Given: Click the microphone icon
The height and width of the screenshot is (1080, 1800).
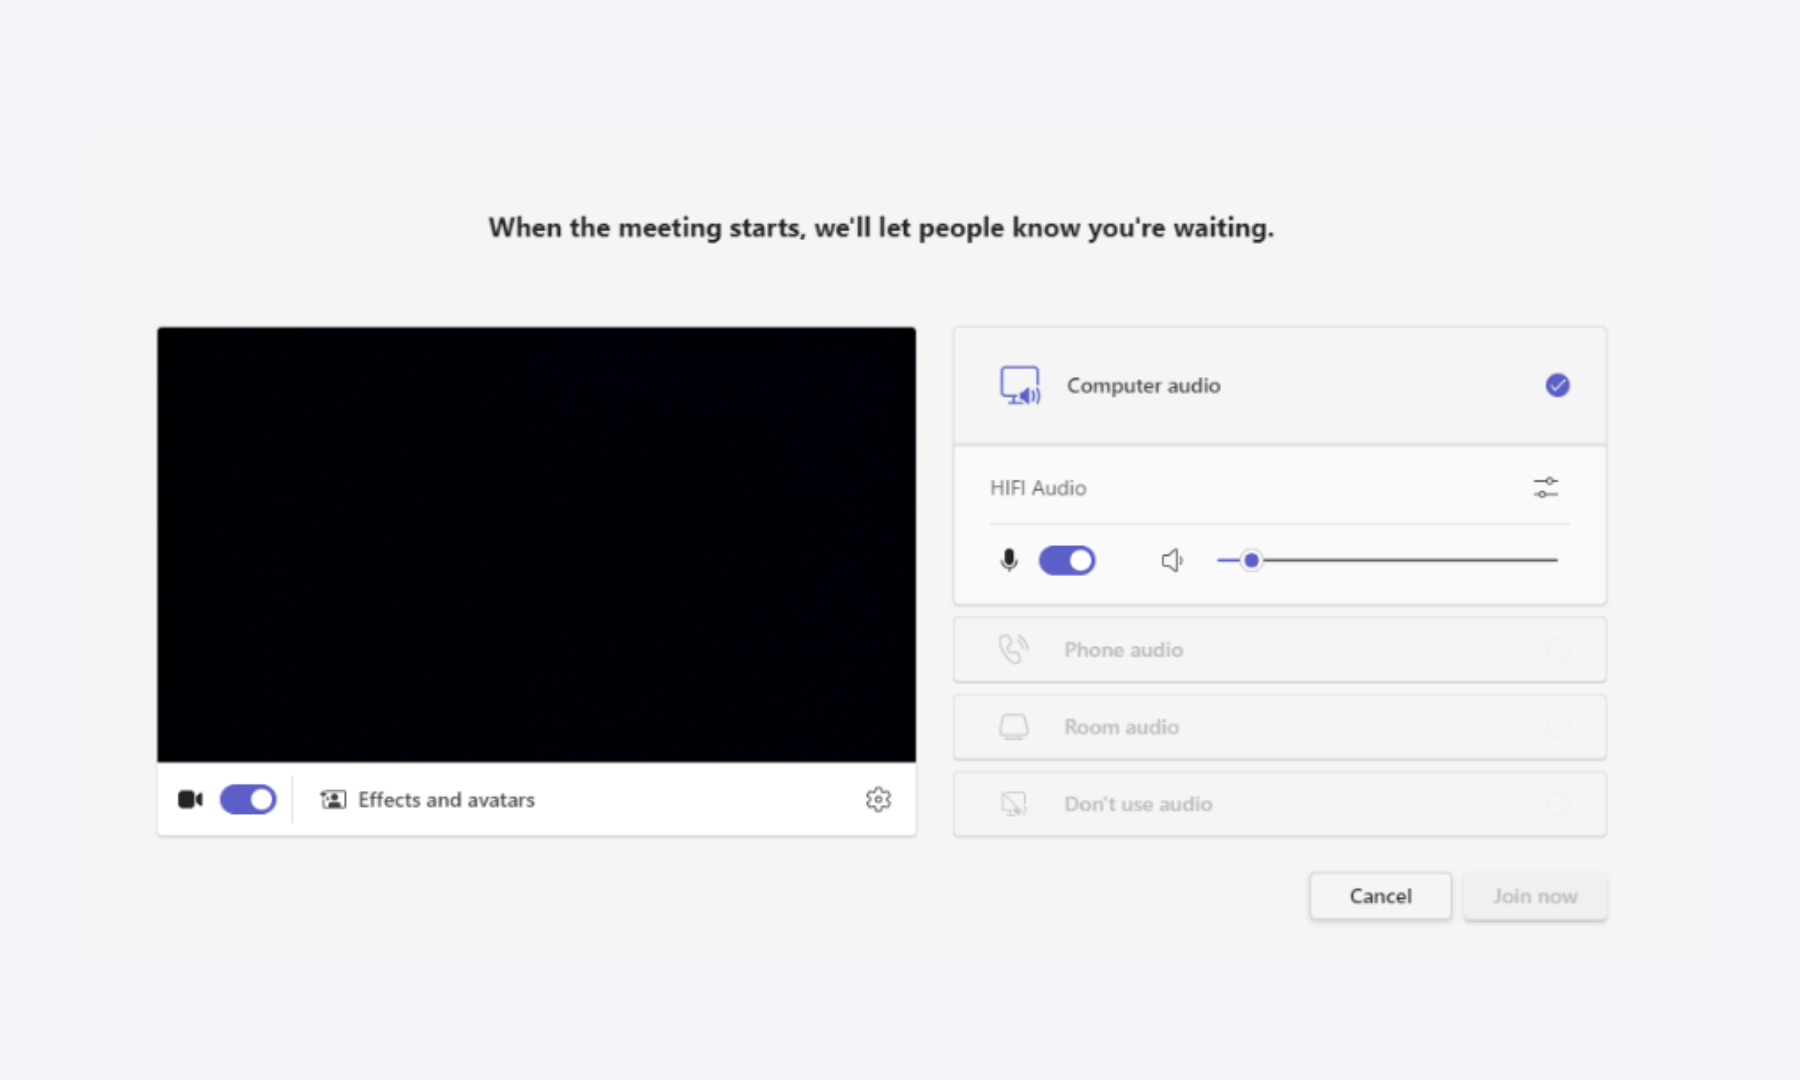Looking at the screenshot, I should click(x=1009, y=560).
